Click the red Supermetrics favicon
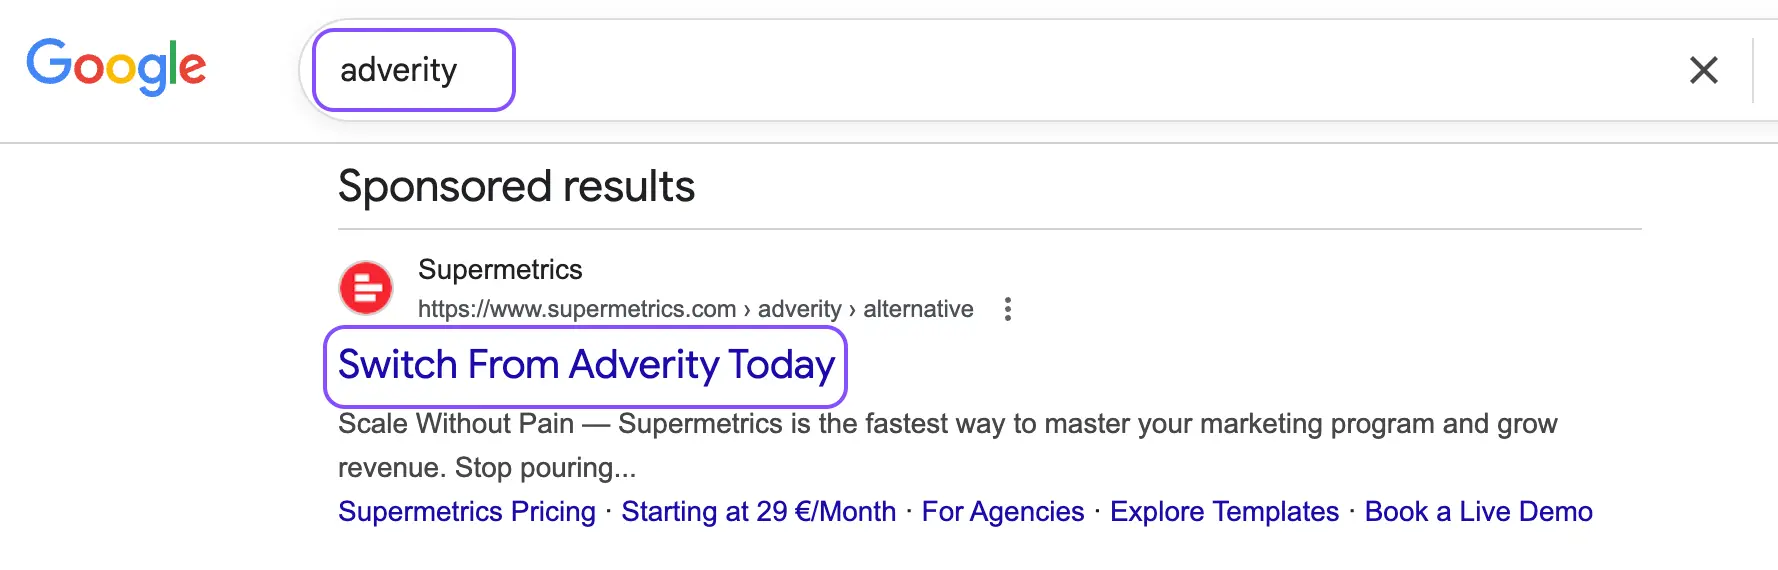1778x570 pixels. 366,288
